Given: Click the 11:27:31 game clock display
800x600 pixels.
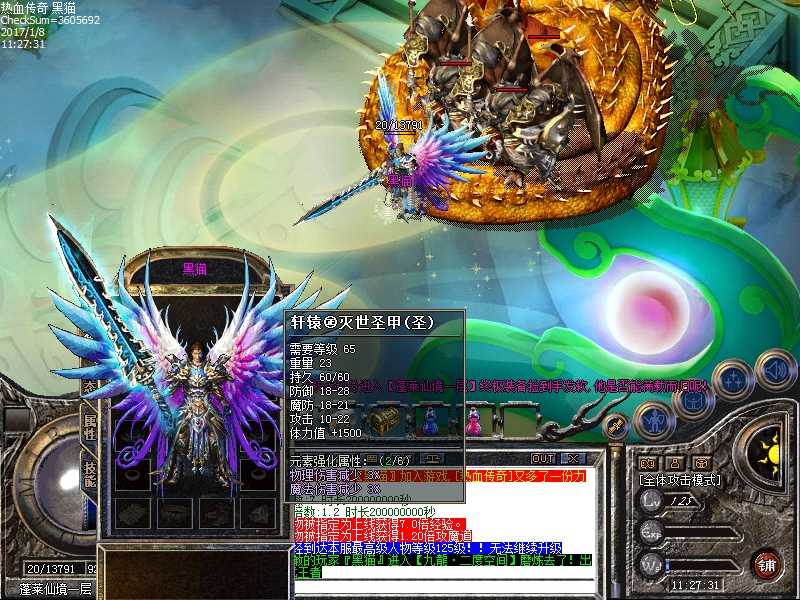Looking at the screenshot, I should (695, 585).
